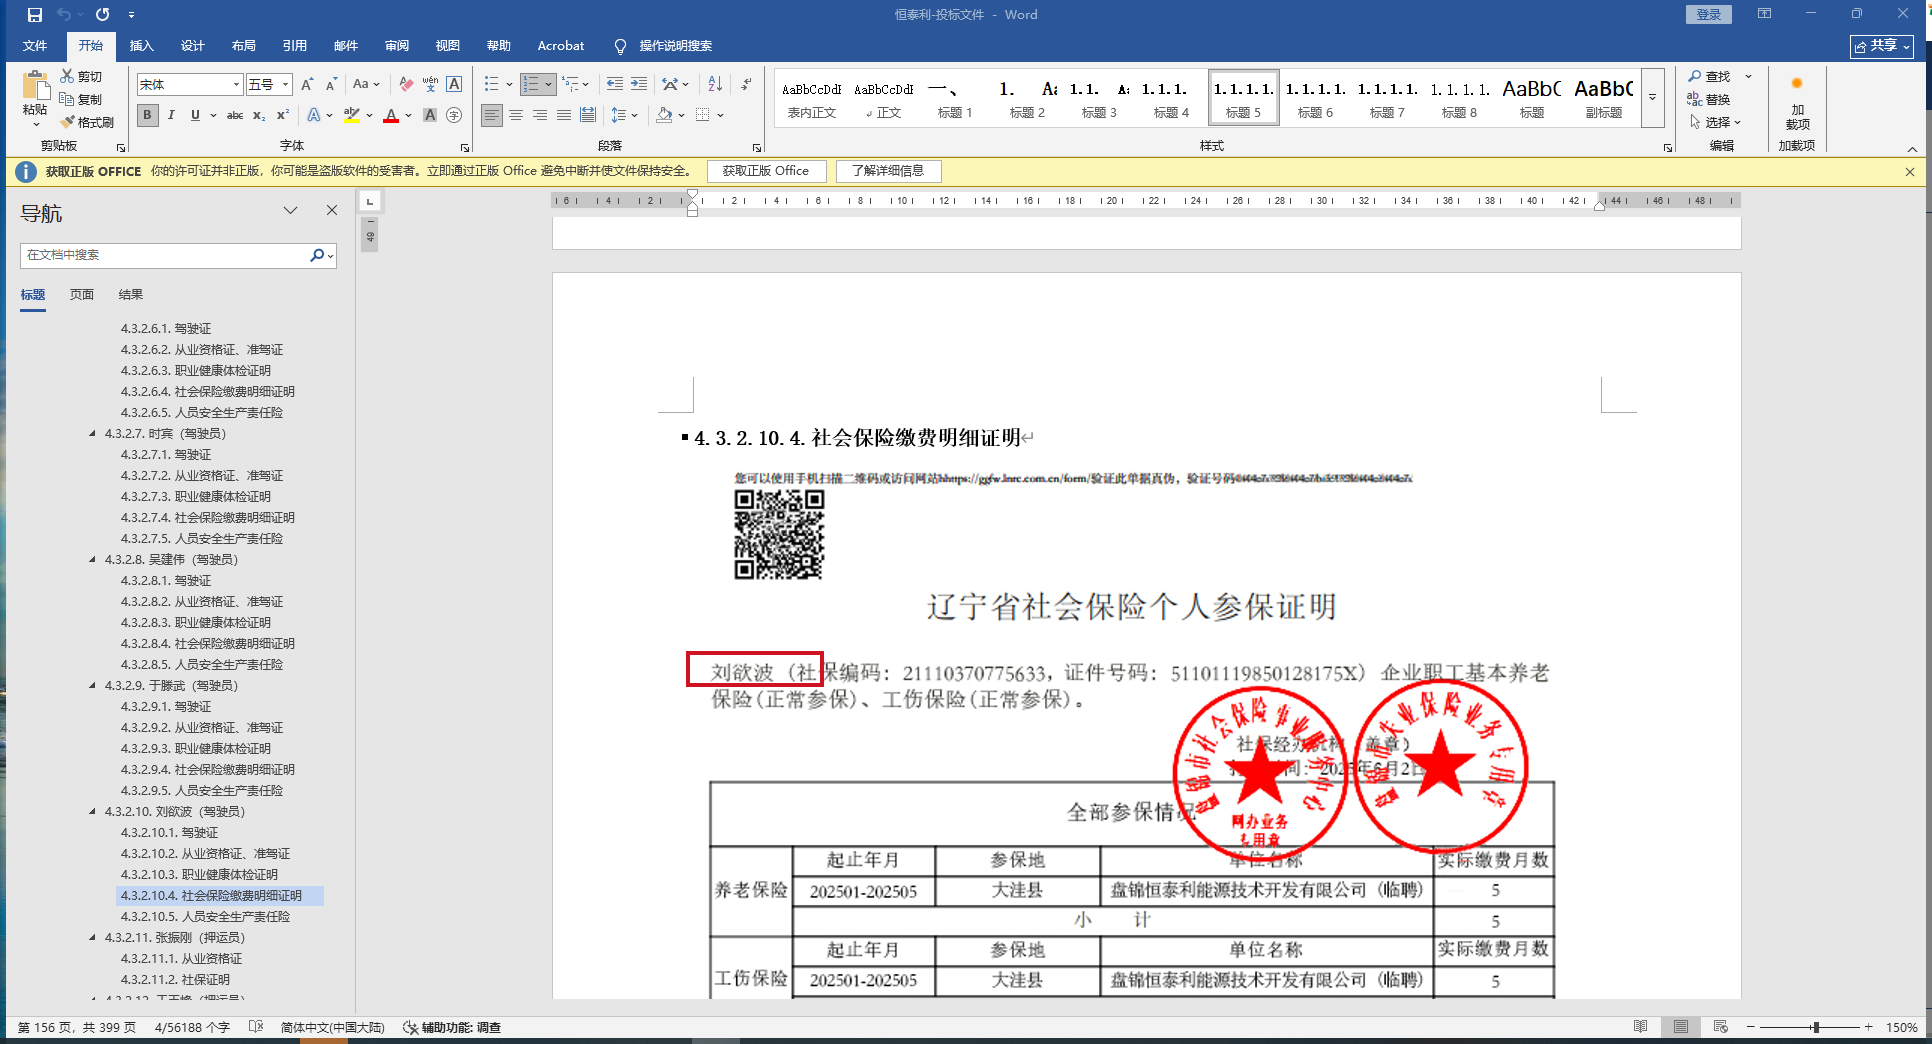This screenshot has height=1044, width=1932.
Task: Click the superscript x² icon
Action: click(x=283, y=116)
